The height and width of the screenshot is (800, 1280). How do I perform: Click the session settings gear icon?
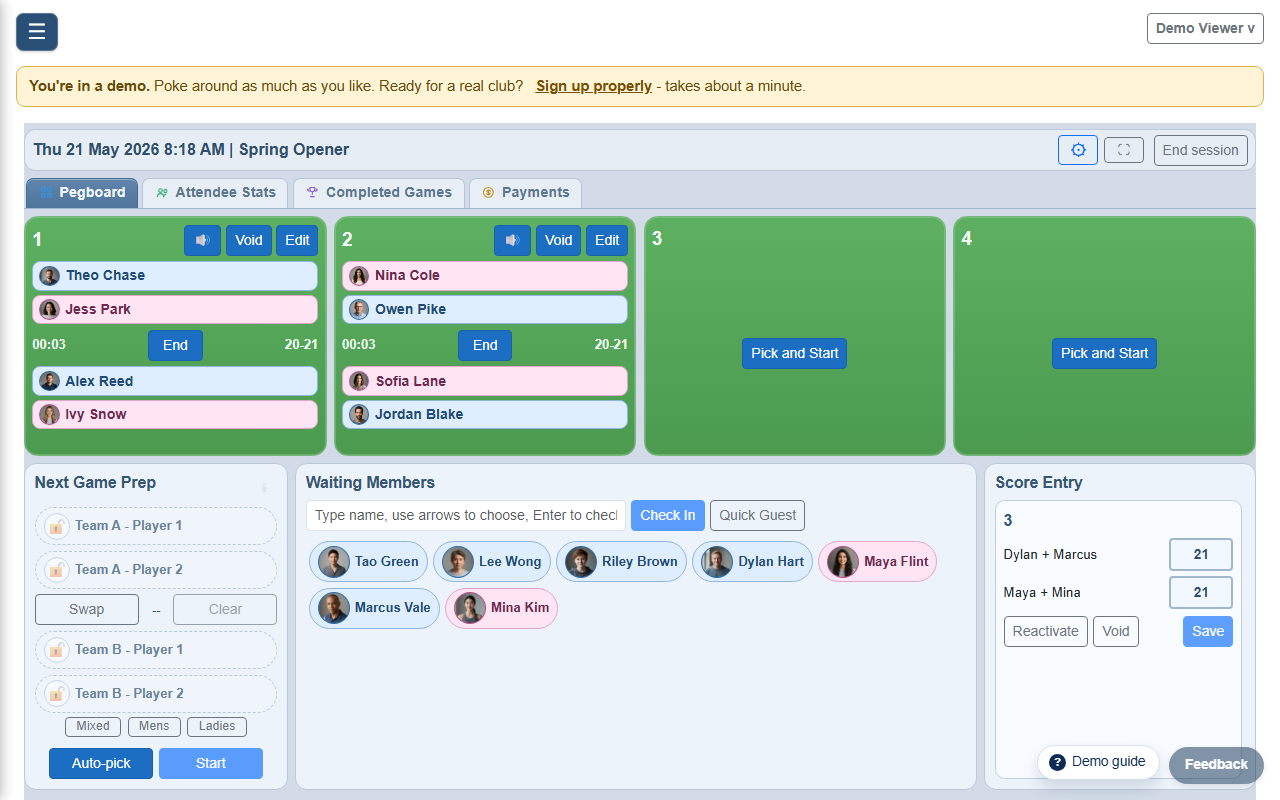point(1078,150)
